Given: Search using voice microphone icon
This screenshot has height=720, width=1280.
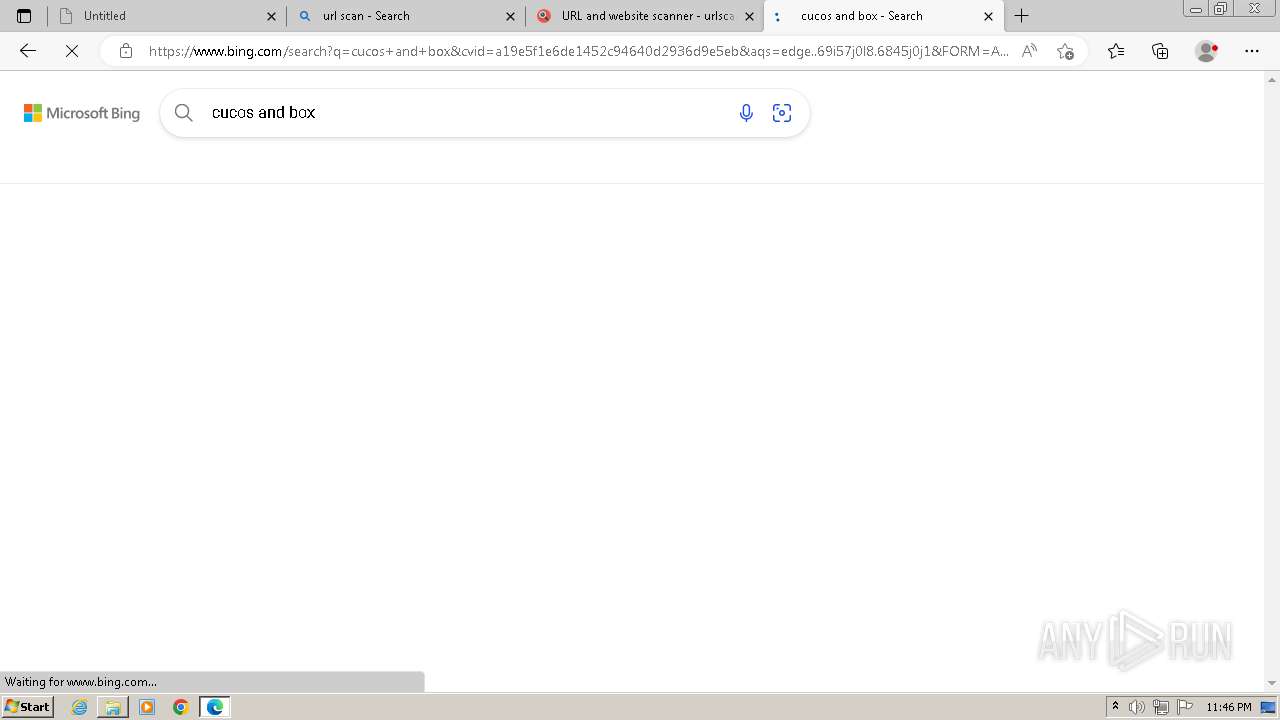Looking at the screenshot, I should pos(746,113).
